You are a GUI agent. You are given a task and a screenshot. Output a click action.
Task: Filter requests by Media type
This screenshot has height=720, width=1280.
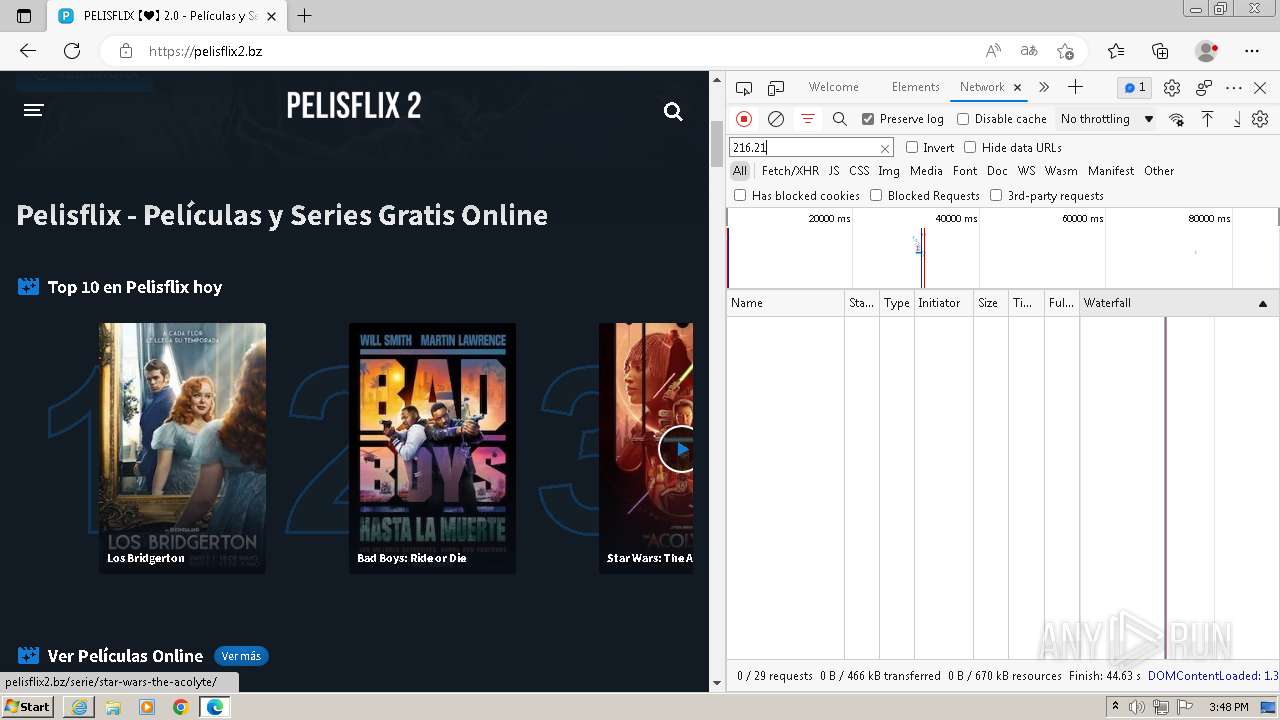pyautogui.click(x=926, y=171)
